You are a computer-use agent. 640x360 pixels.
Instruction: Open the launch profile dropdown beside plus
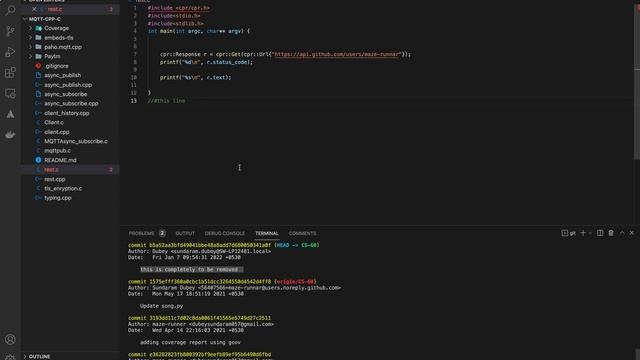click(x=590, y=233)
